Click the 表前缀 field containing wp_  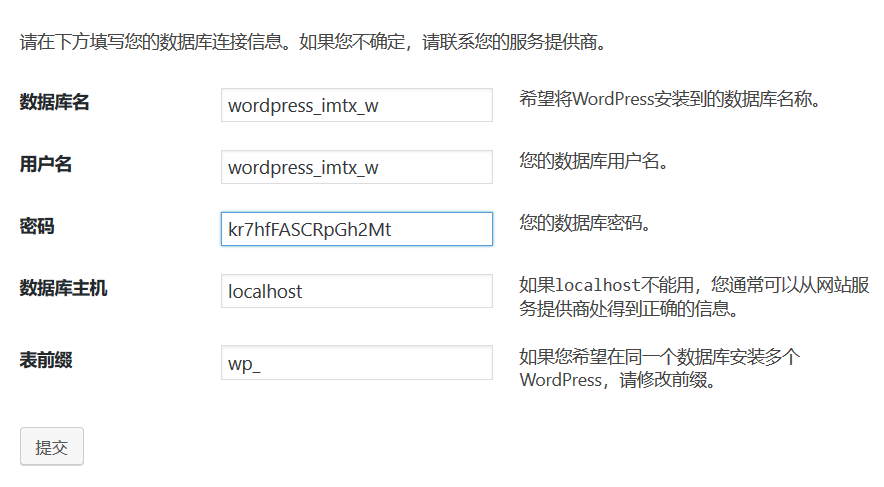click(x=357, y=362)
